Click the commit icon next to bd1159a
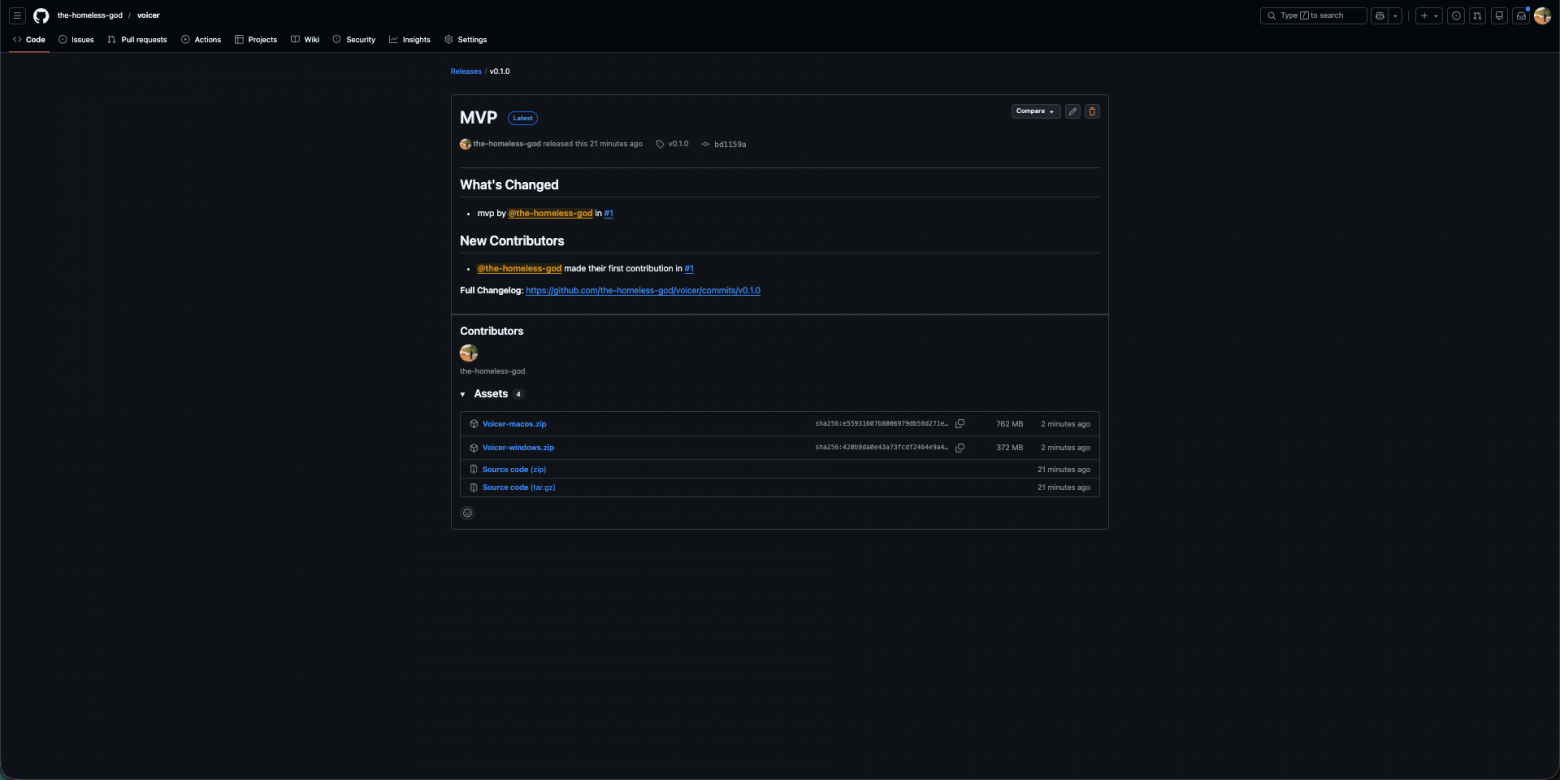Image resolution: width=1560 pixels, height=780 pixels. point(705,144)
